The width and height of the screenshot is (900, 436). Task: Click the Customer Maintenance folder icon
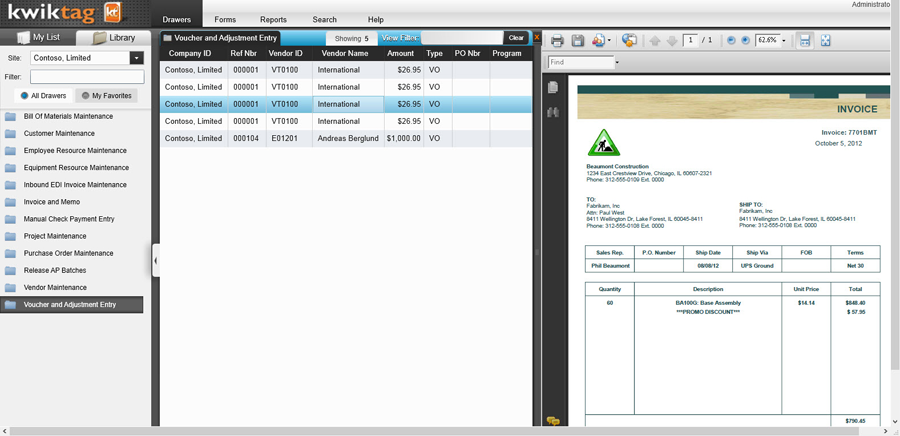click(x=10, y=134)
